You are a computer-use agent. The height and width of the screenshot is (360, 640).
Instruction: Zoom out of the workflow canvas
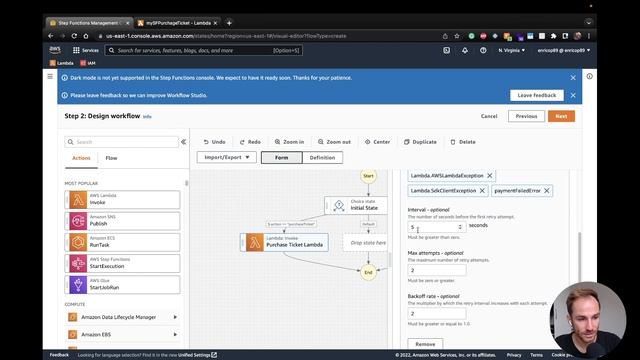(x=334, y=142)
